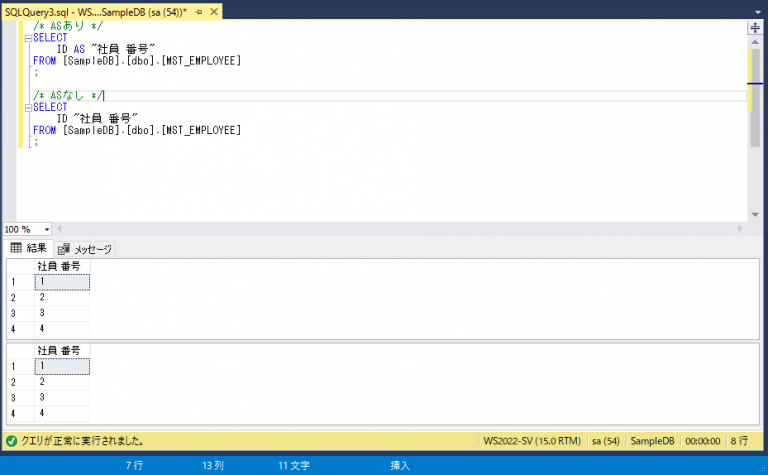Image resolution: width=768 pixels, height=475 pixels.
Task: Switch to the 結果 results tab
Action: coord(29,248)
